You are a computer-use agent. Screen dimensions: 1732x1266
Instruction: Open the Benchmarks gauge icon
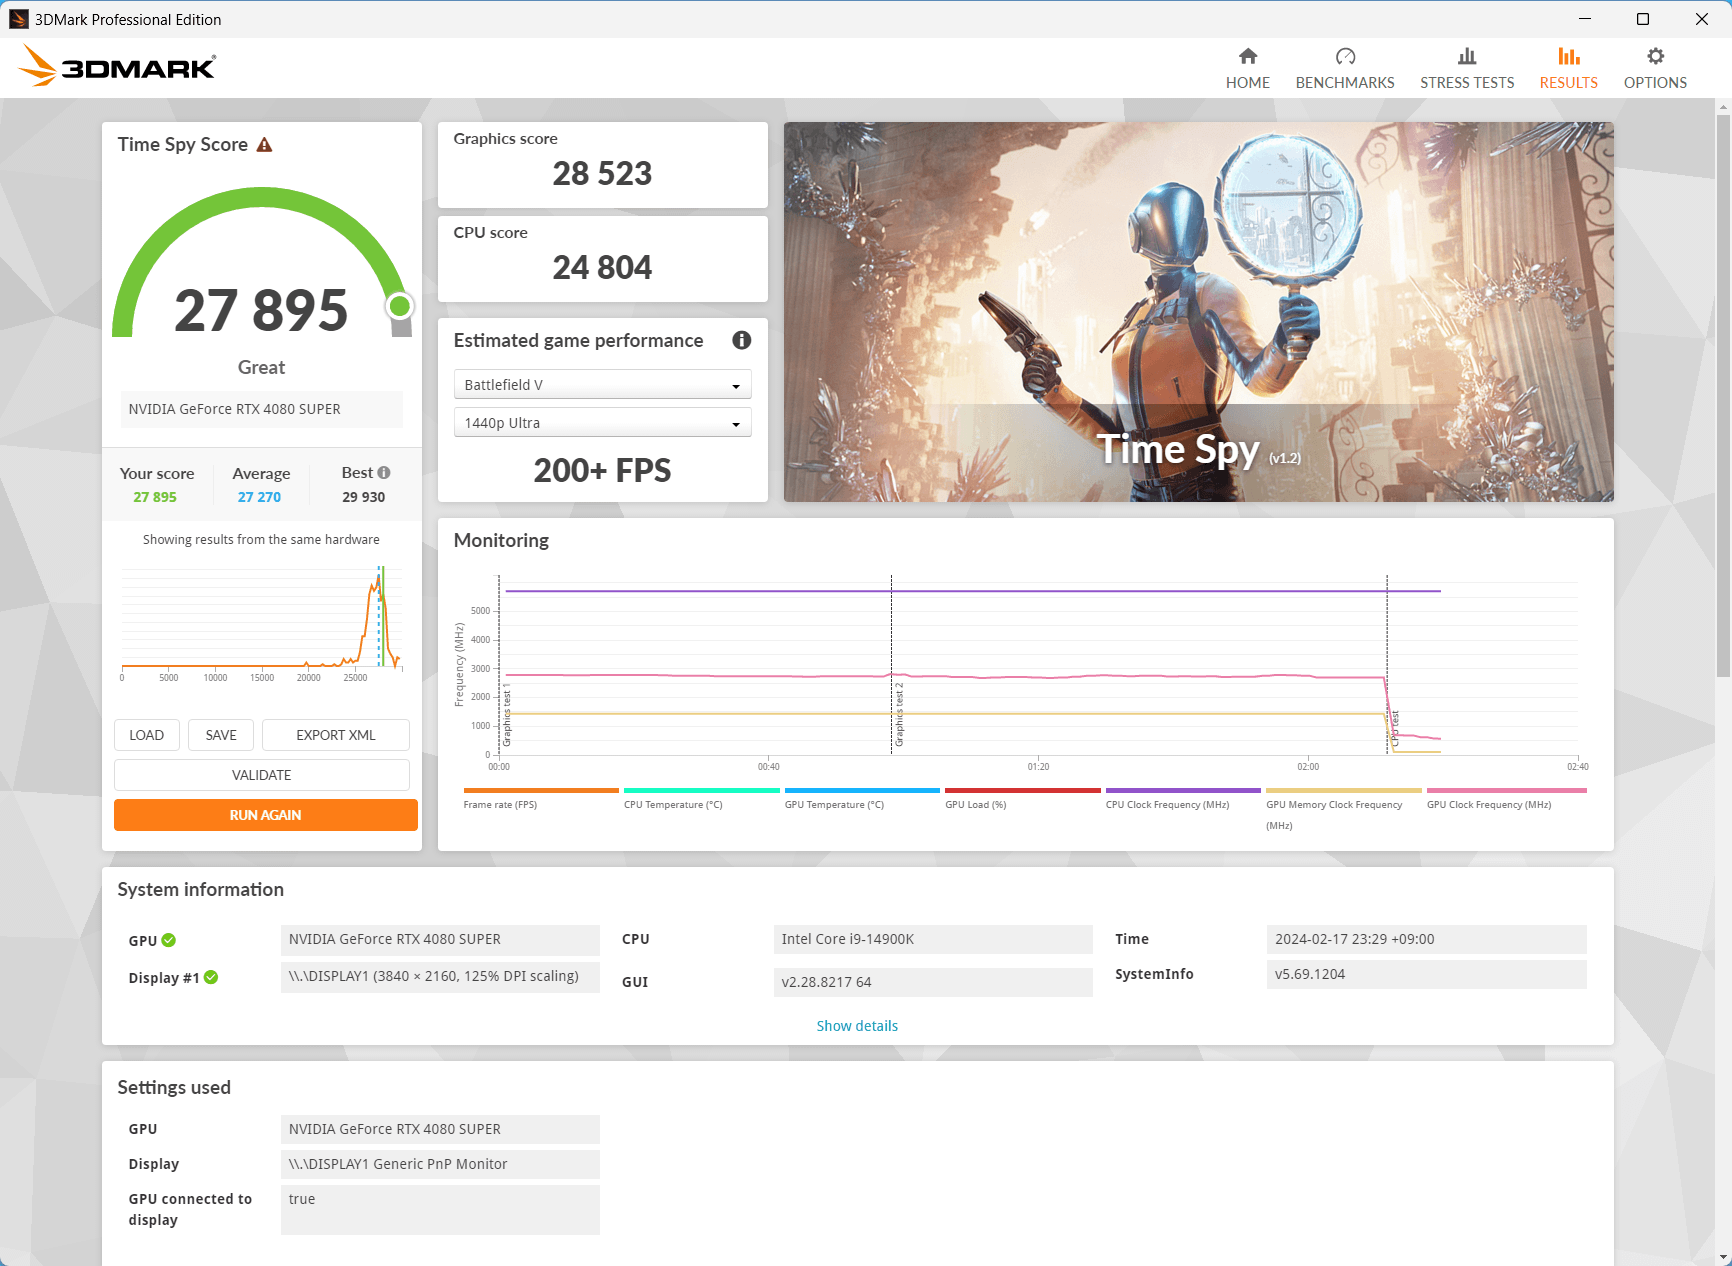(1345, 56)
